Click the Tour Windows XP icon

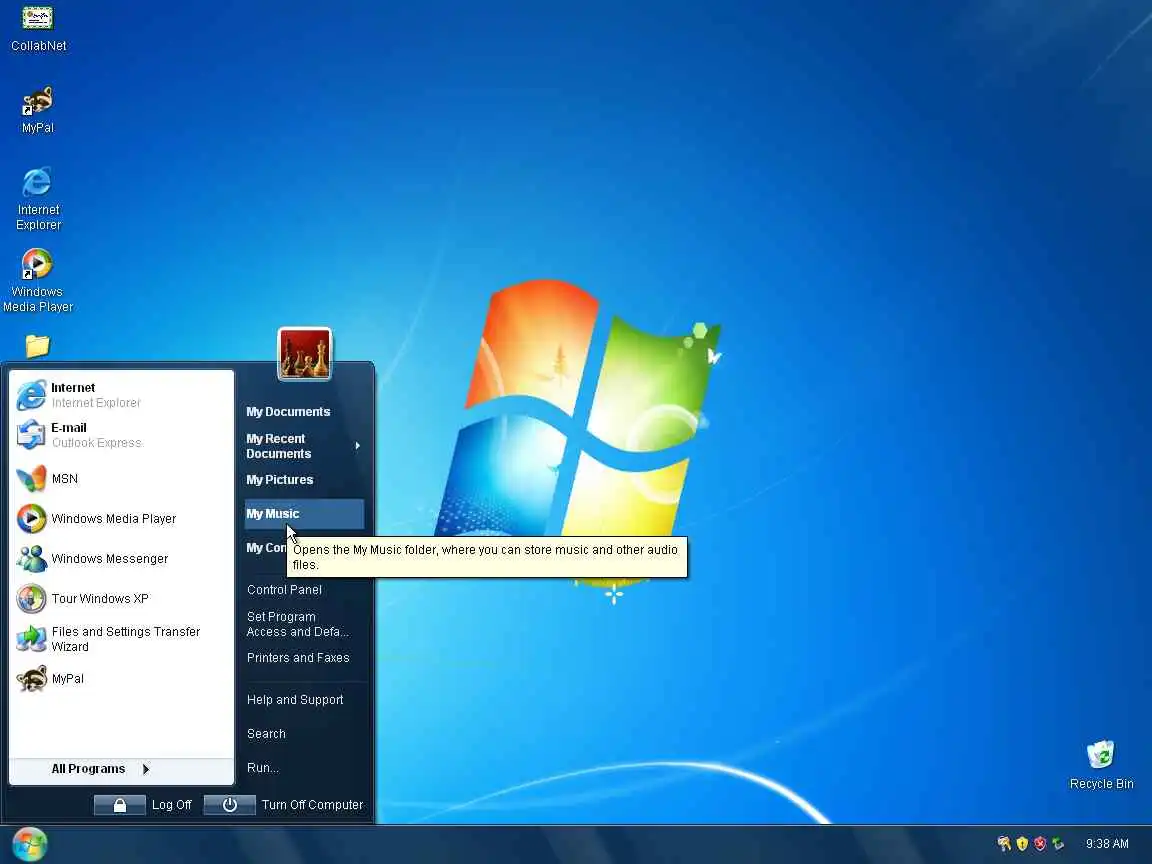(31, 599)
